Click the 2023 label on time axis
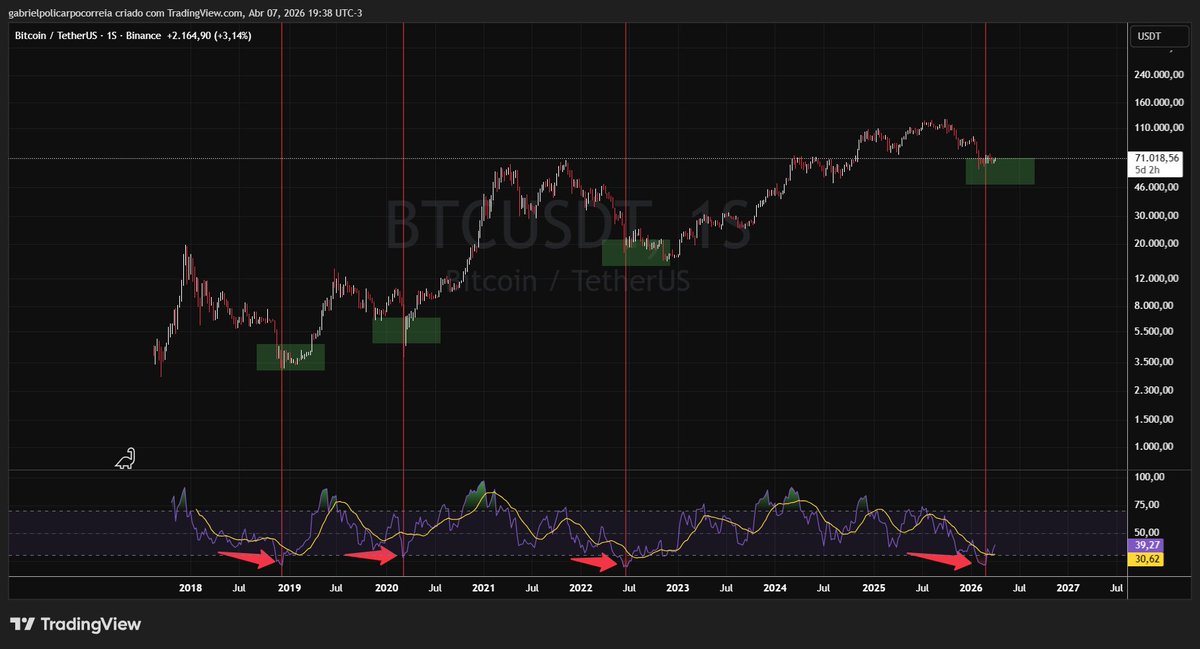 (x=678, y=590)
